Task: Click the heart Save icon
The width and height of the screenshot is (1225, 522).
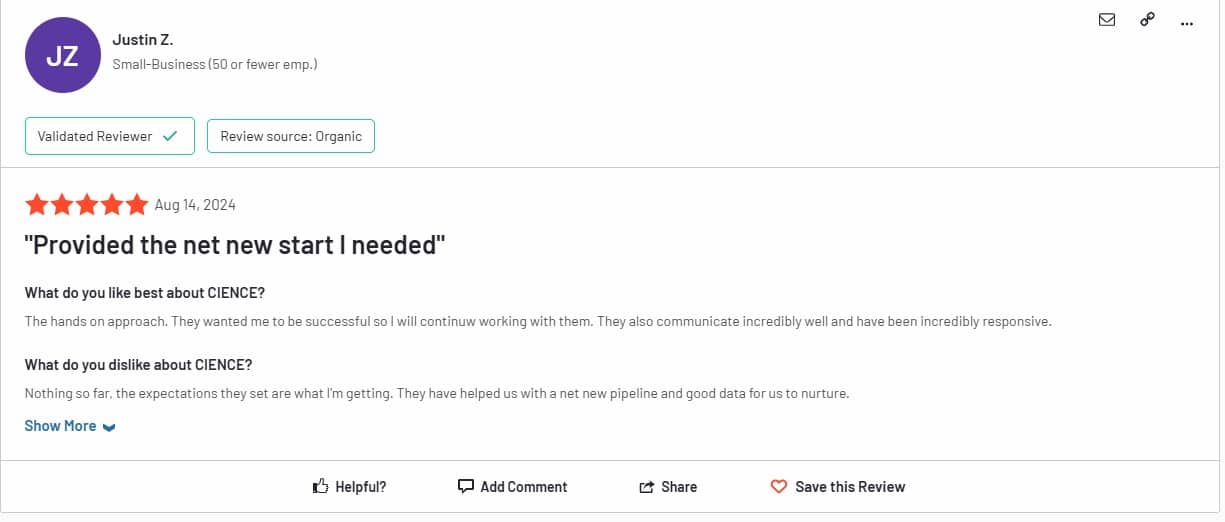Action: click(779, 487)
